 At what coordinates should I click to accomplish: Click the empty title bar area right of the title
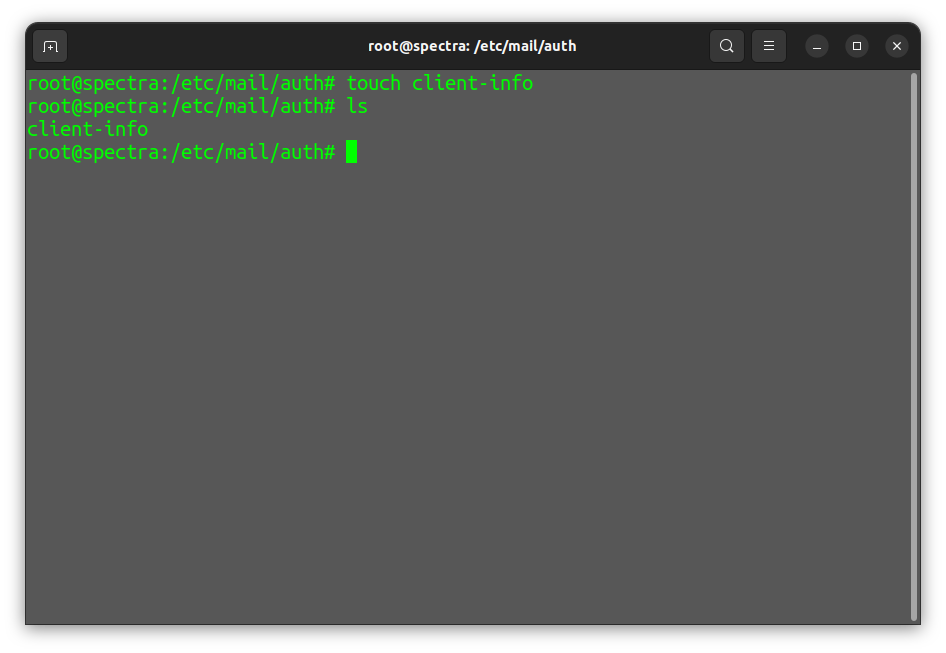point(643,46)
